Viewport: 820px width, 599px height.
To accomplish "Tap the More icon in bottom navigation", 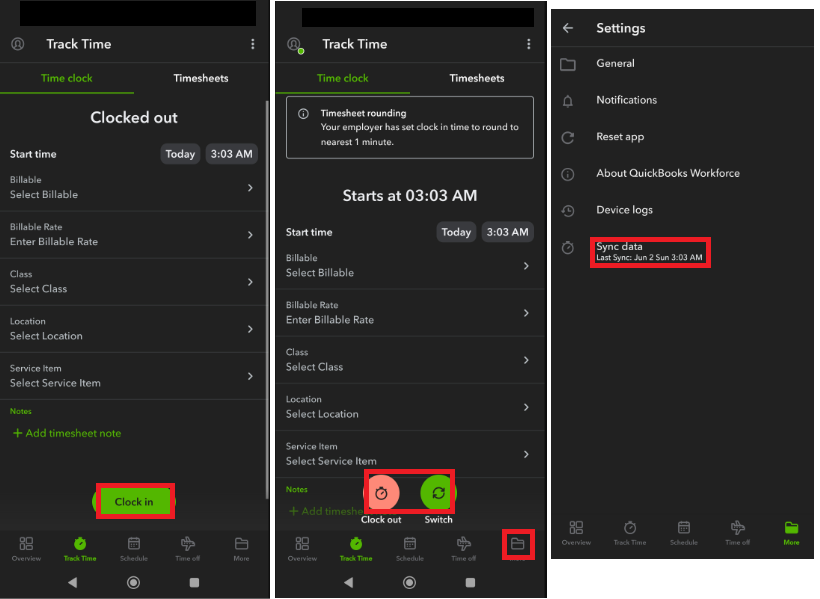I will coord(241,548).
